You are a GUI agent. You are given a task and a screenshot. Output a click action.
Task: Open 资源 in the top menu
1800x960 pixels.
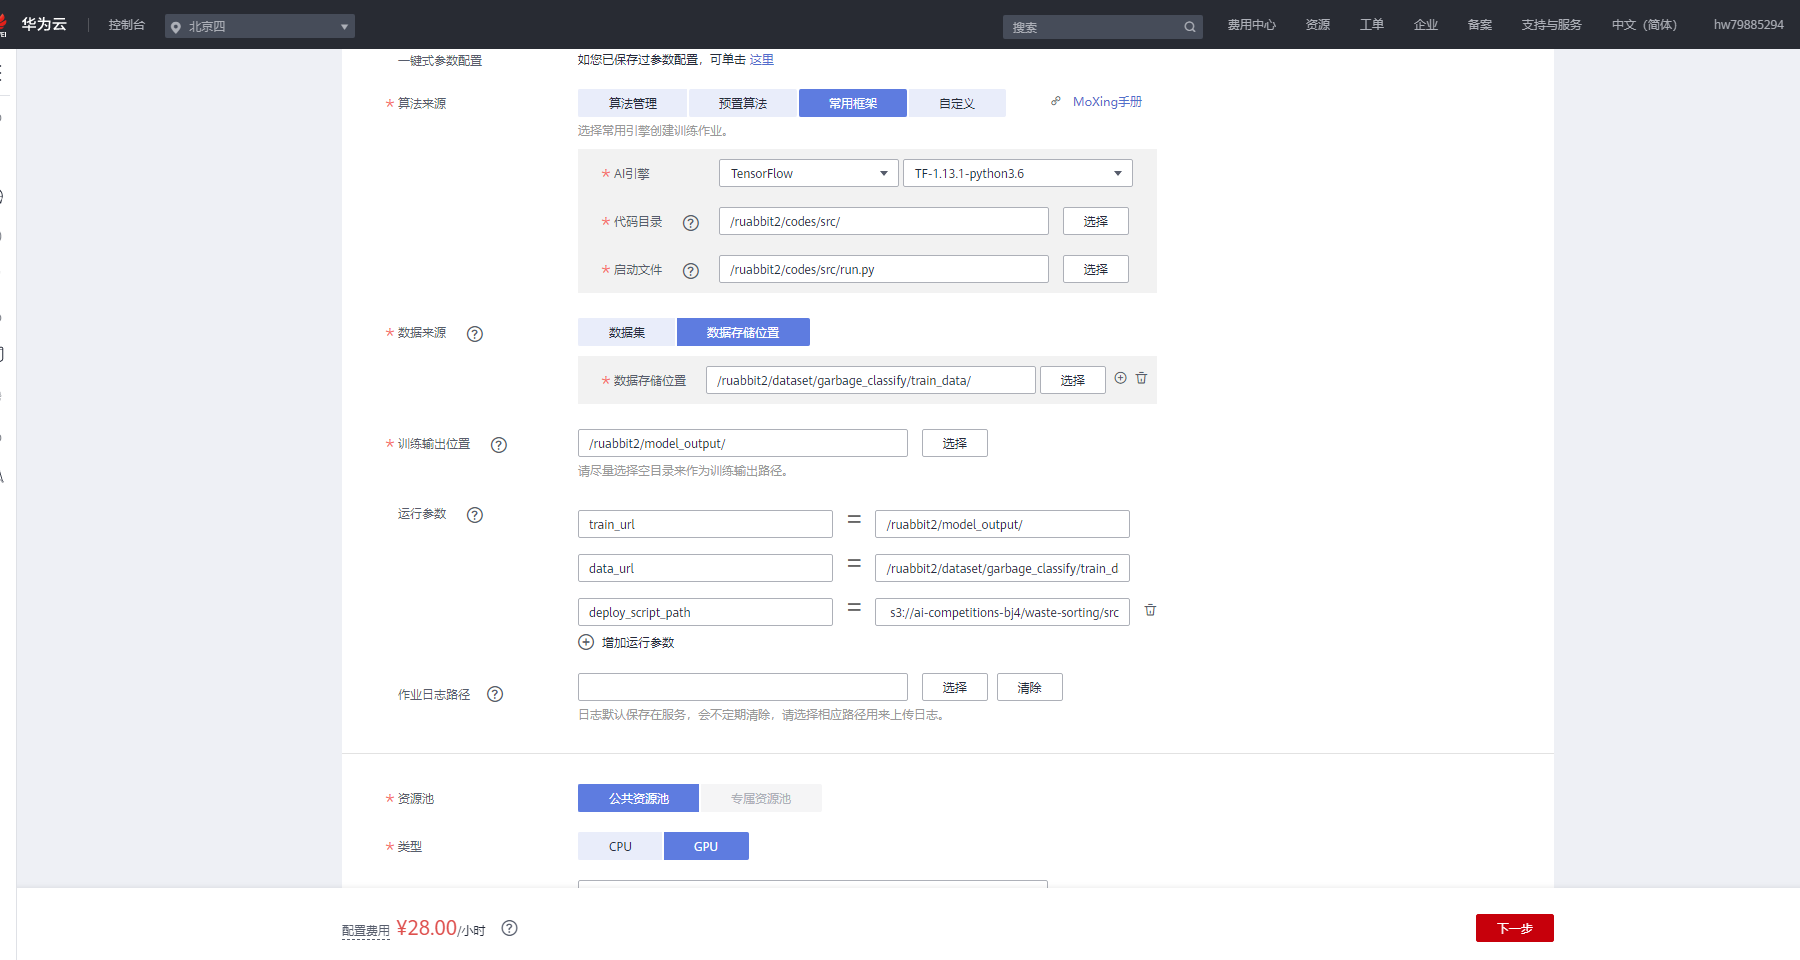click(x=1318, y=25)
